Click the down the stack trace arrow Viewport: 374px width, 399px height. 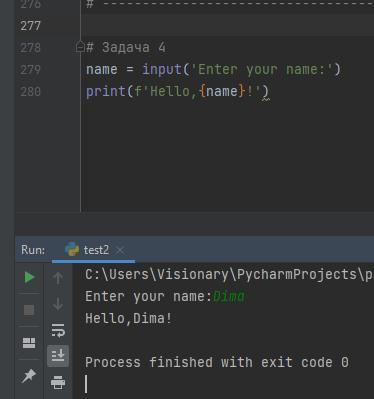[58, 304]
